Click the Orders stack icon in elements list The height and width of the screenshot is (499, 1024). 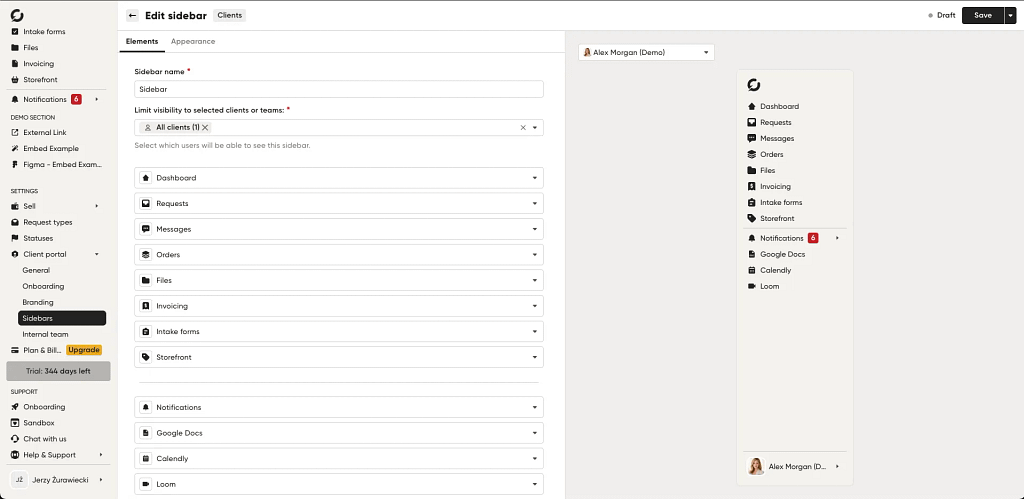(x=146, y=255)
